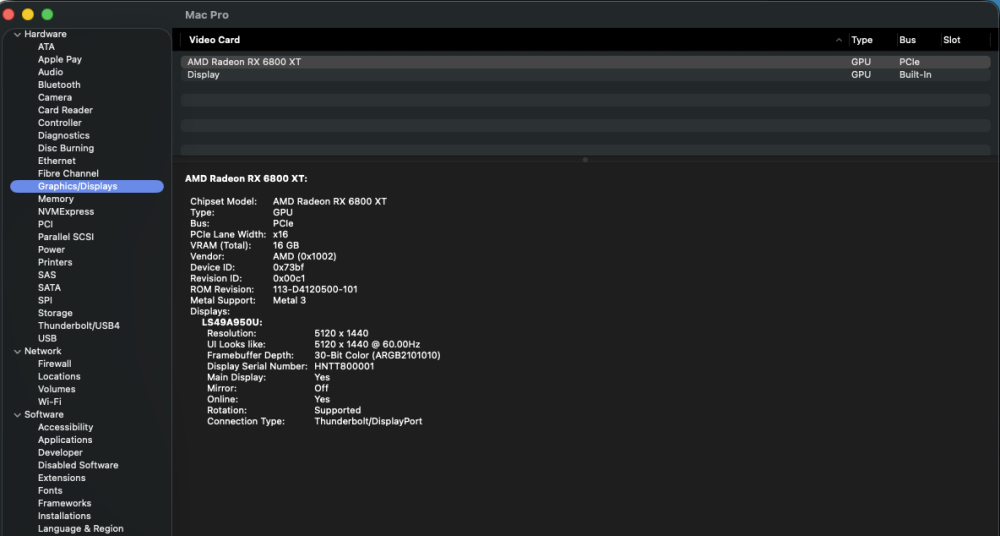This screenshot has height=536, width=1000.
Task: Click the Vendor value AMD (0x1002)
Action: click(x=304, y=257)
